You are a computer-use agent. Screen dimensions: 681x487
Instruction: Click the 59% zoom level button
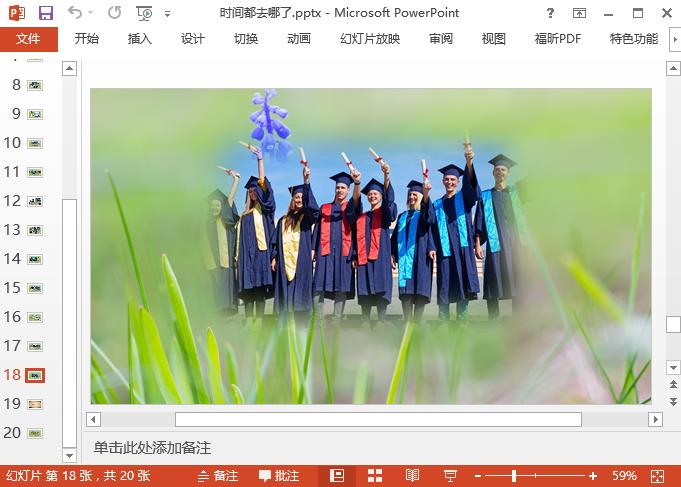click(x=625, y=476)
